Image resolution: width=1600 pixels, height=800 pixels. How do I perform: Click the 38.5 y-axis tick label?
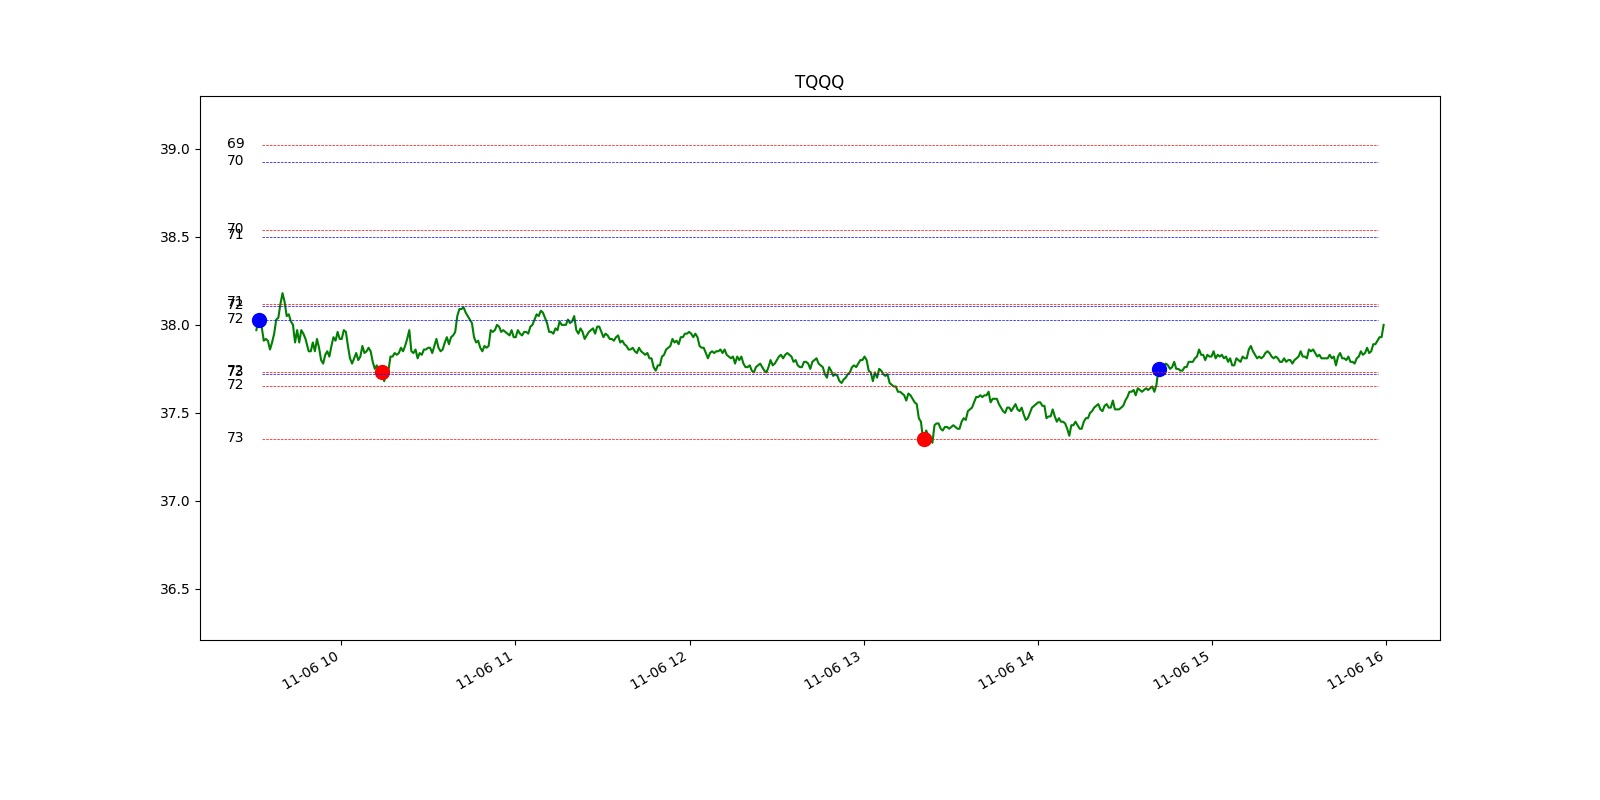[x=174, y=237]
